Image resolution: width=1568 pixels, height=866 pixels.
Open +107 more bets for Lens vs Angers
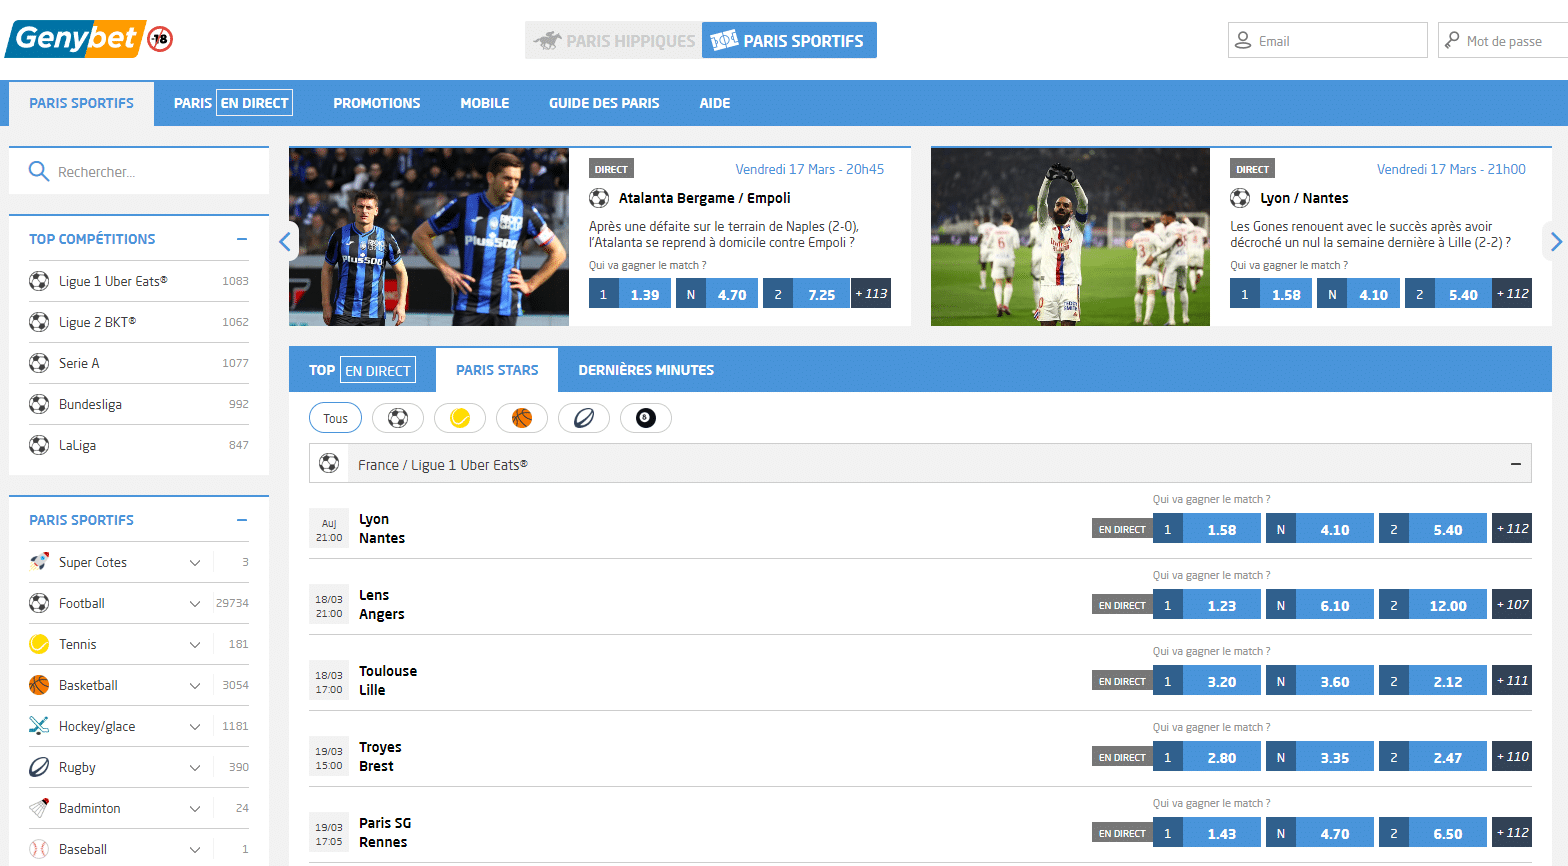click(x=1512, y=605)
